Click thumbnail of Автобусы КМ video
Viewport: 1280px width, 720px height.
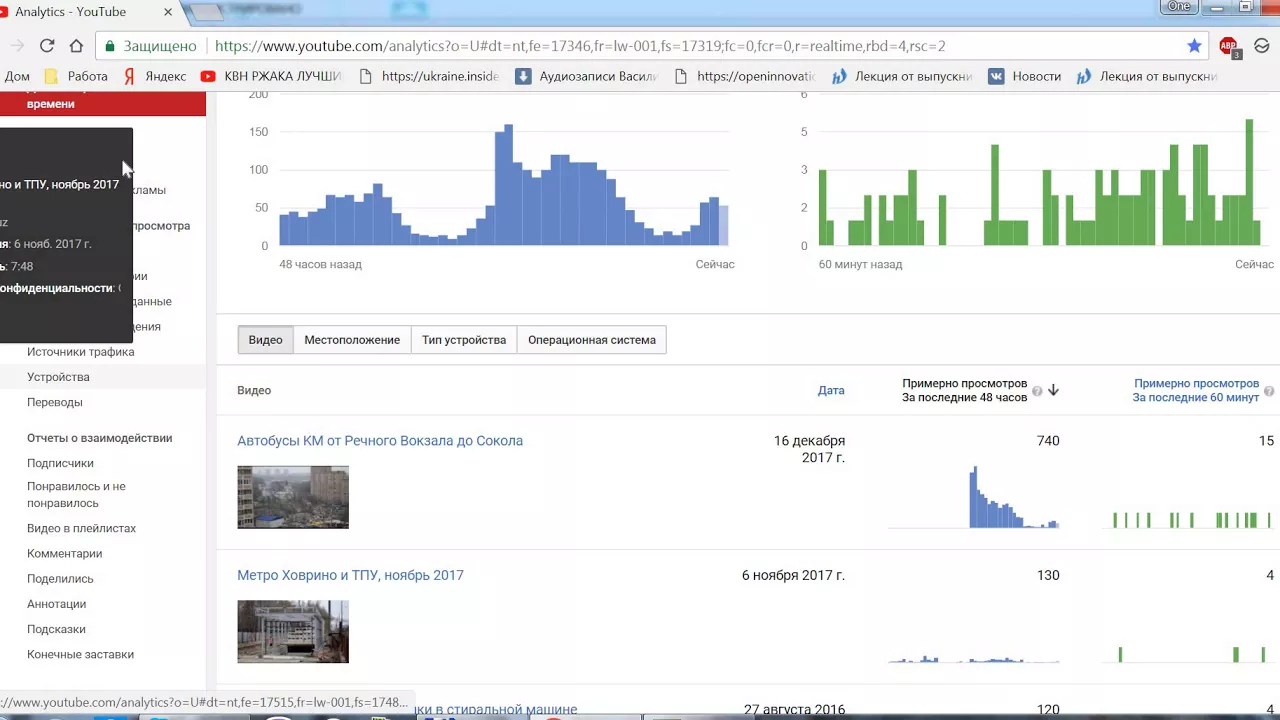[293, 497]
